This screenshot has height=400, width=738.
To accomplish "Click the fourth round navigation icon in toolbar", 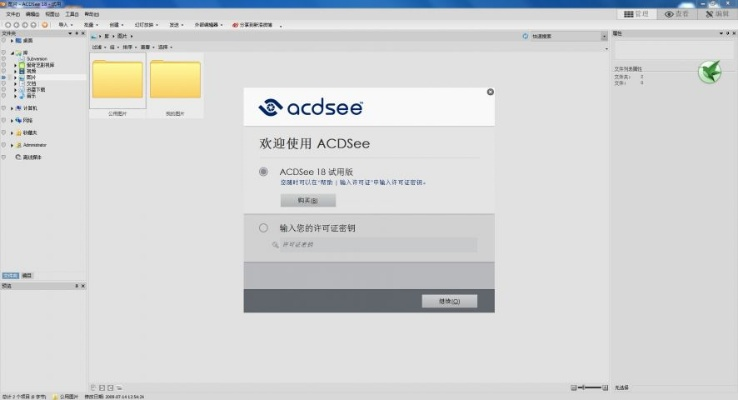I will click(33, 25).
